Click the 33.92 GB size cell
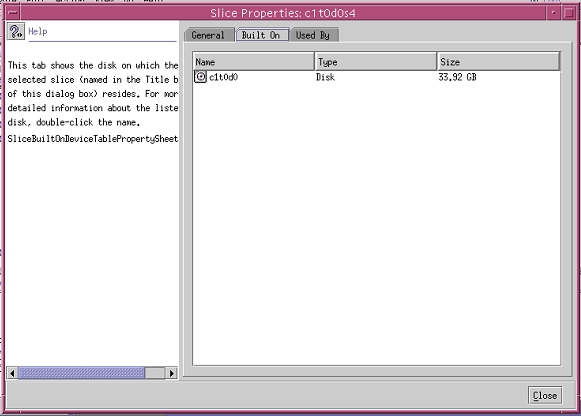 tap(457, 77)
